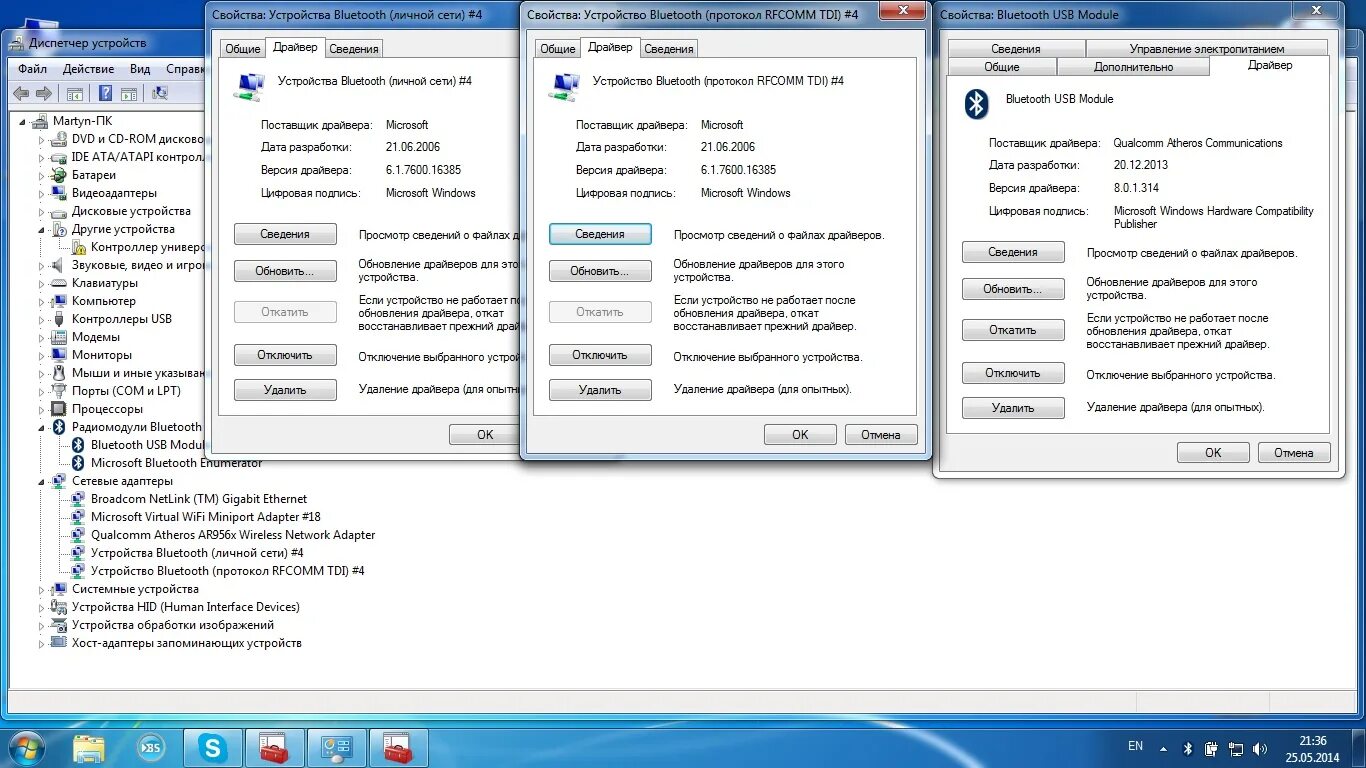Screen dimensions: 1366x768
Task: Click the scan for hardware changes toolbar icon
Action: pyautogui.click(x=160, y=93)
